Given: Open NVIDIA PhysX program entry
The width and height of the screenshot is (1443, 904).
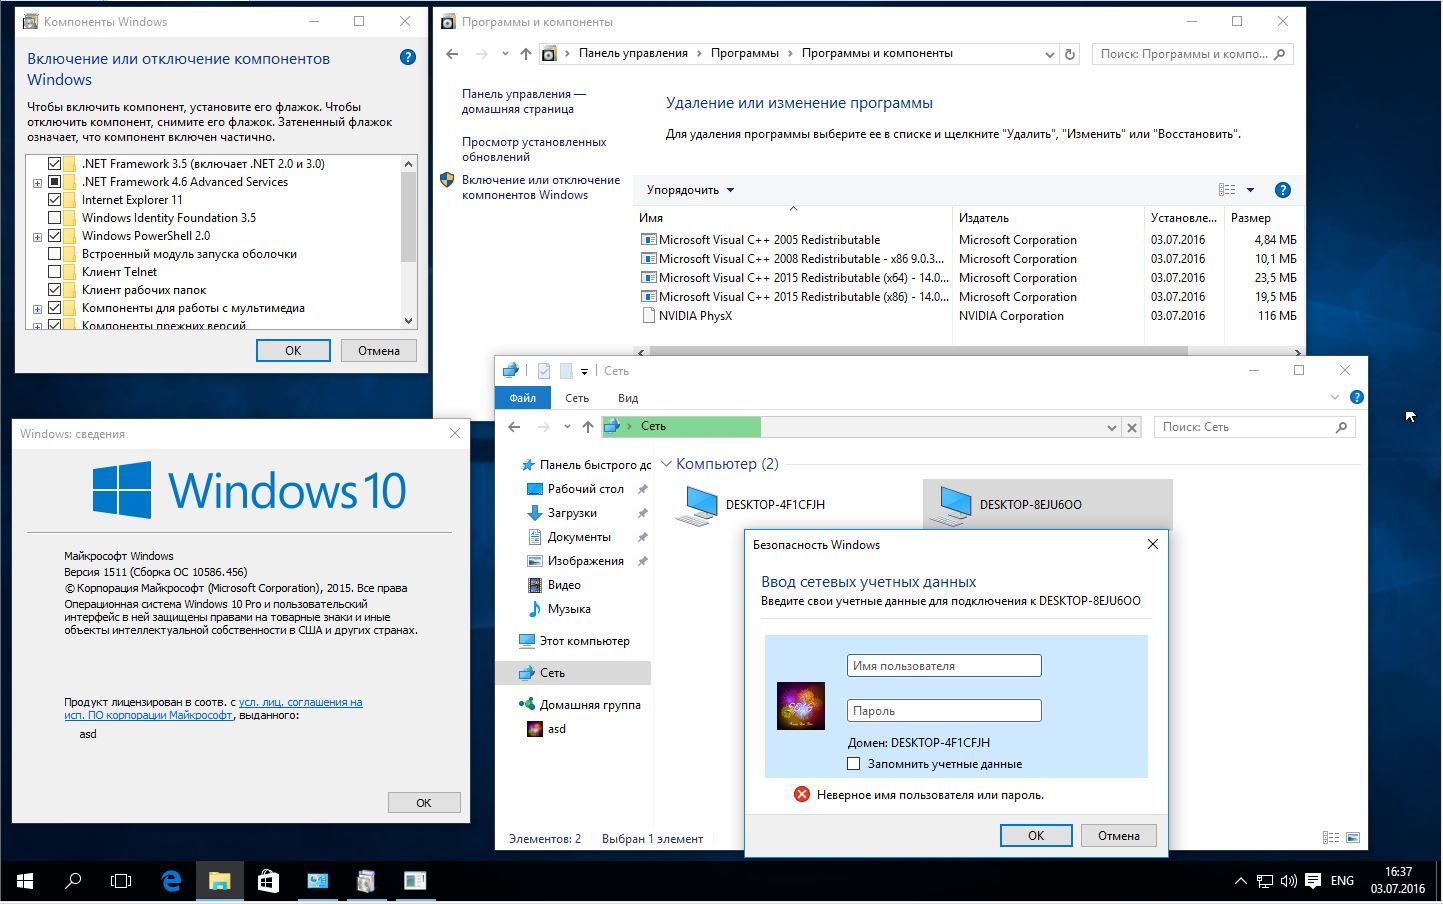Looking at the screenshot, I should tap(695, 316).
